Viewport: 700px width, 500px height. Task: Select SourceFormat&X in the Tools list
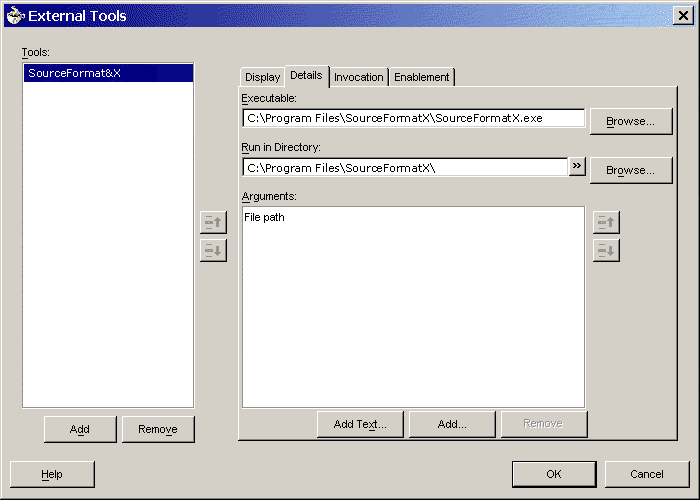tap(108, 73)
